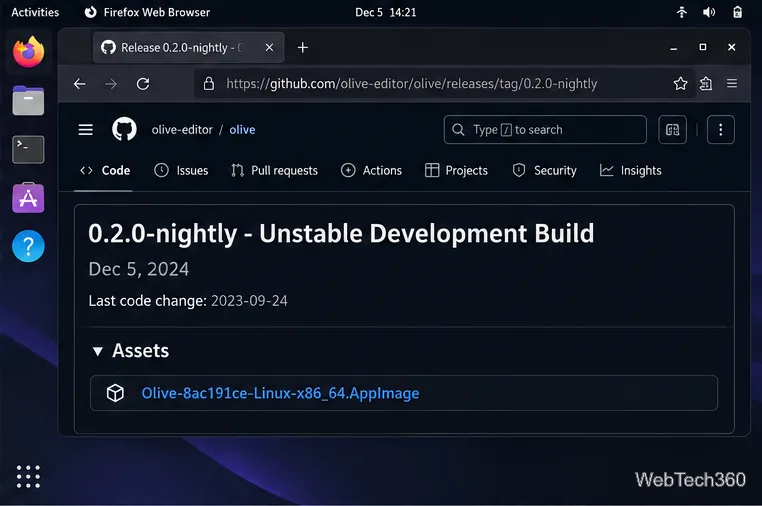Open Software app from the dock

(x=28, y=198)
